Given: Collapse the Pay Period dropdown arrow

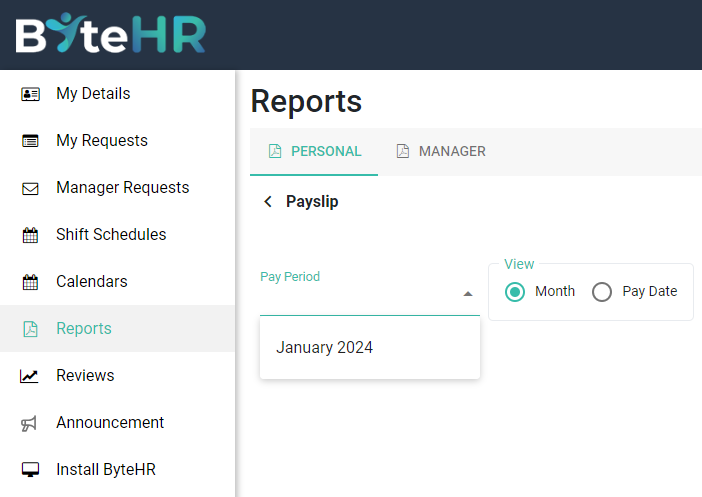Looking at the screenshot, I should click(x=468, y=294).
